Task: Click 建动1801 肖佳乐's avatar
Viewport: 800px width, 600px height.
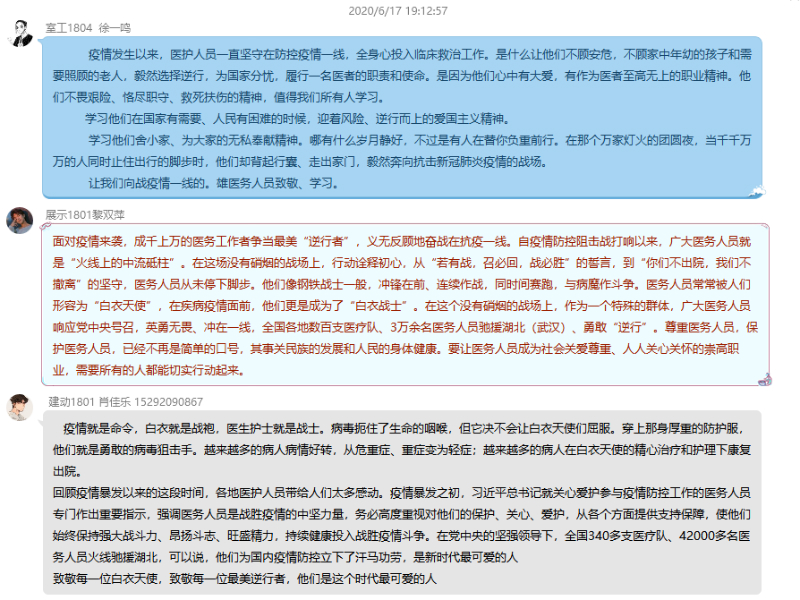Action: [x=20, y=407]
